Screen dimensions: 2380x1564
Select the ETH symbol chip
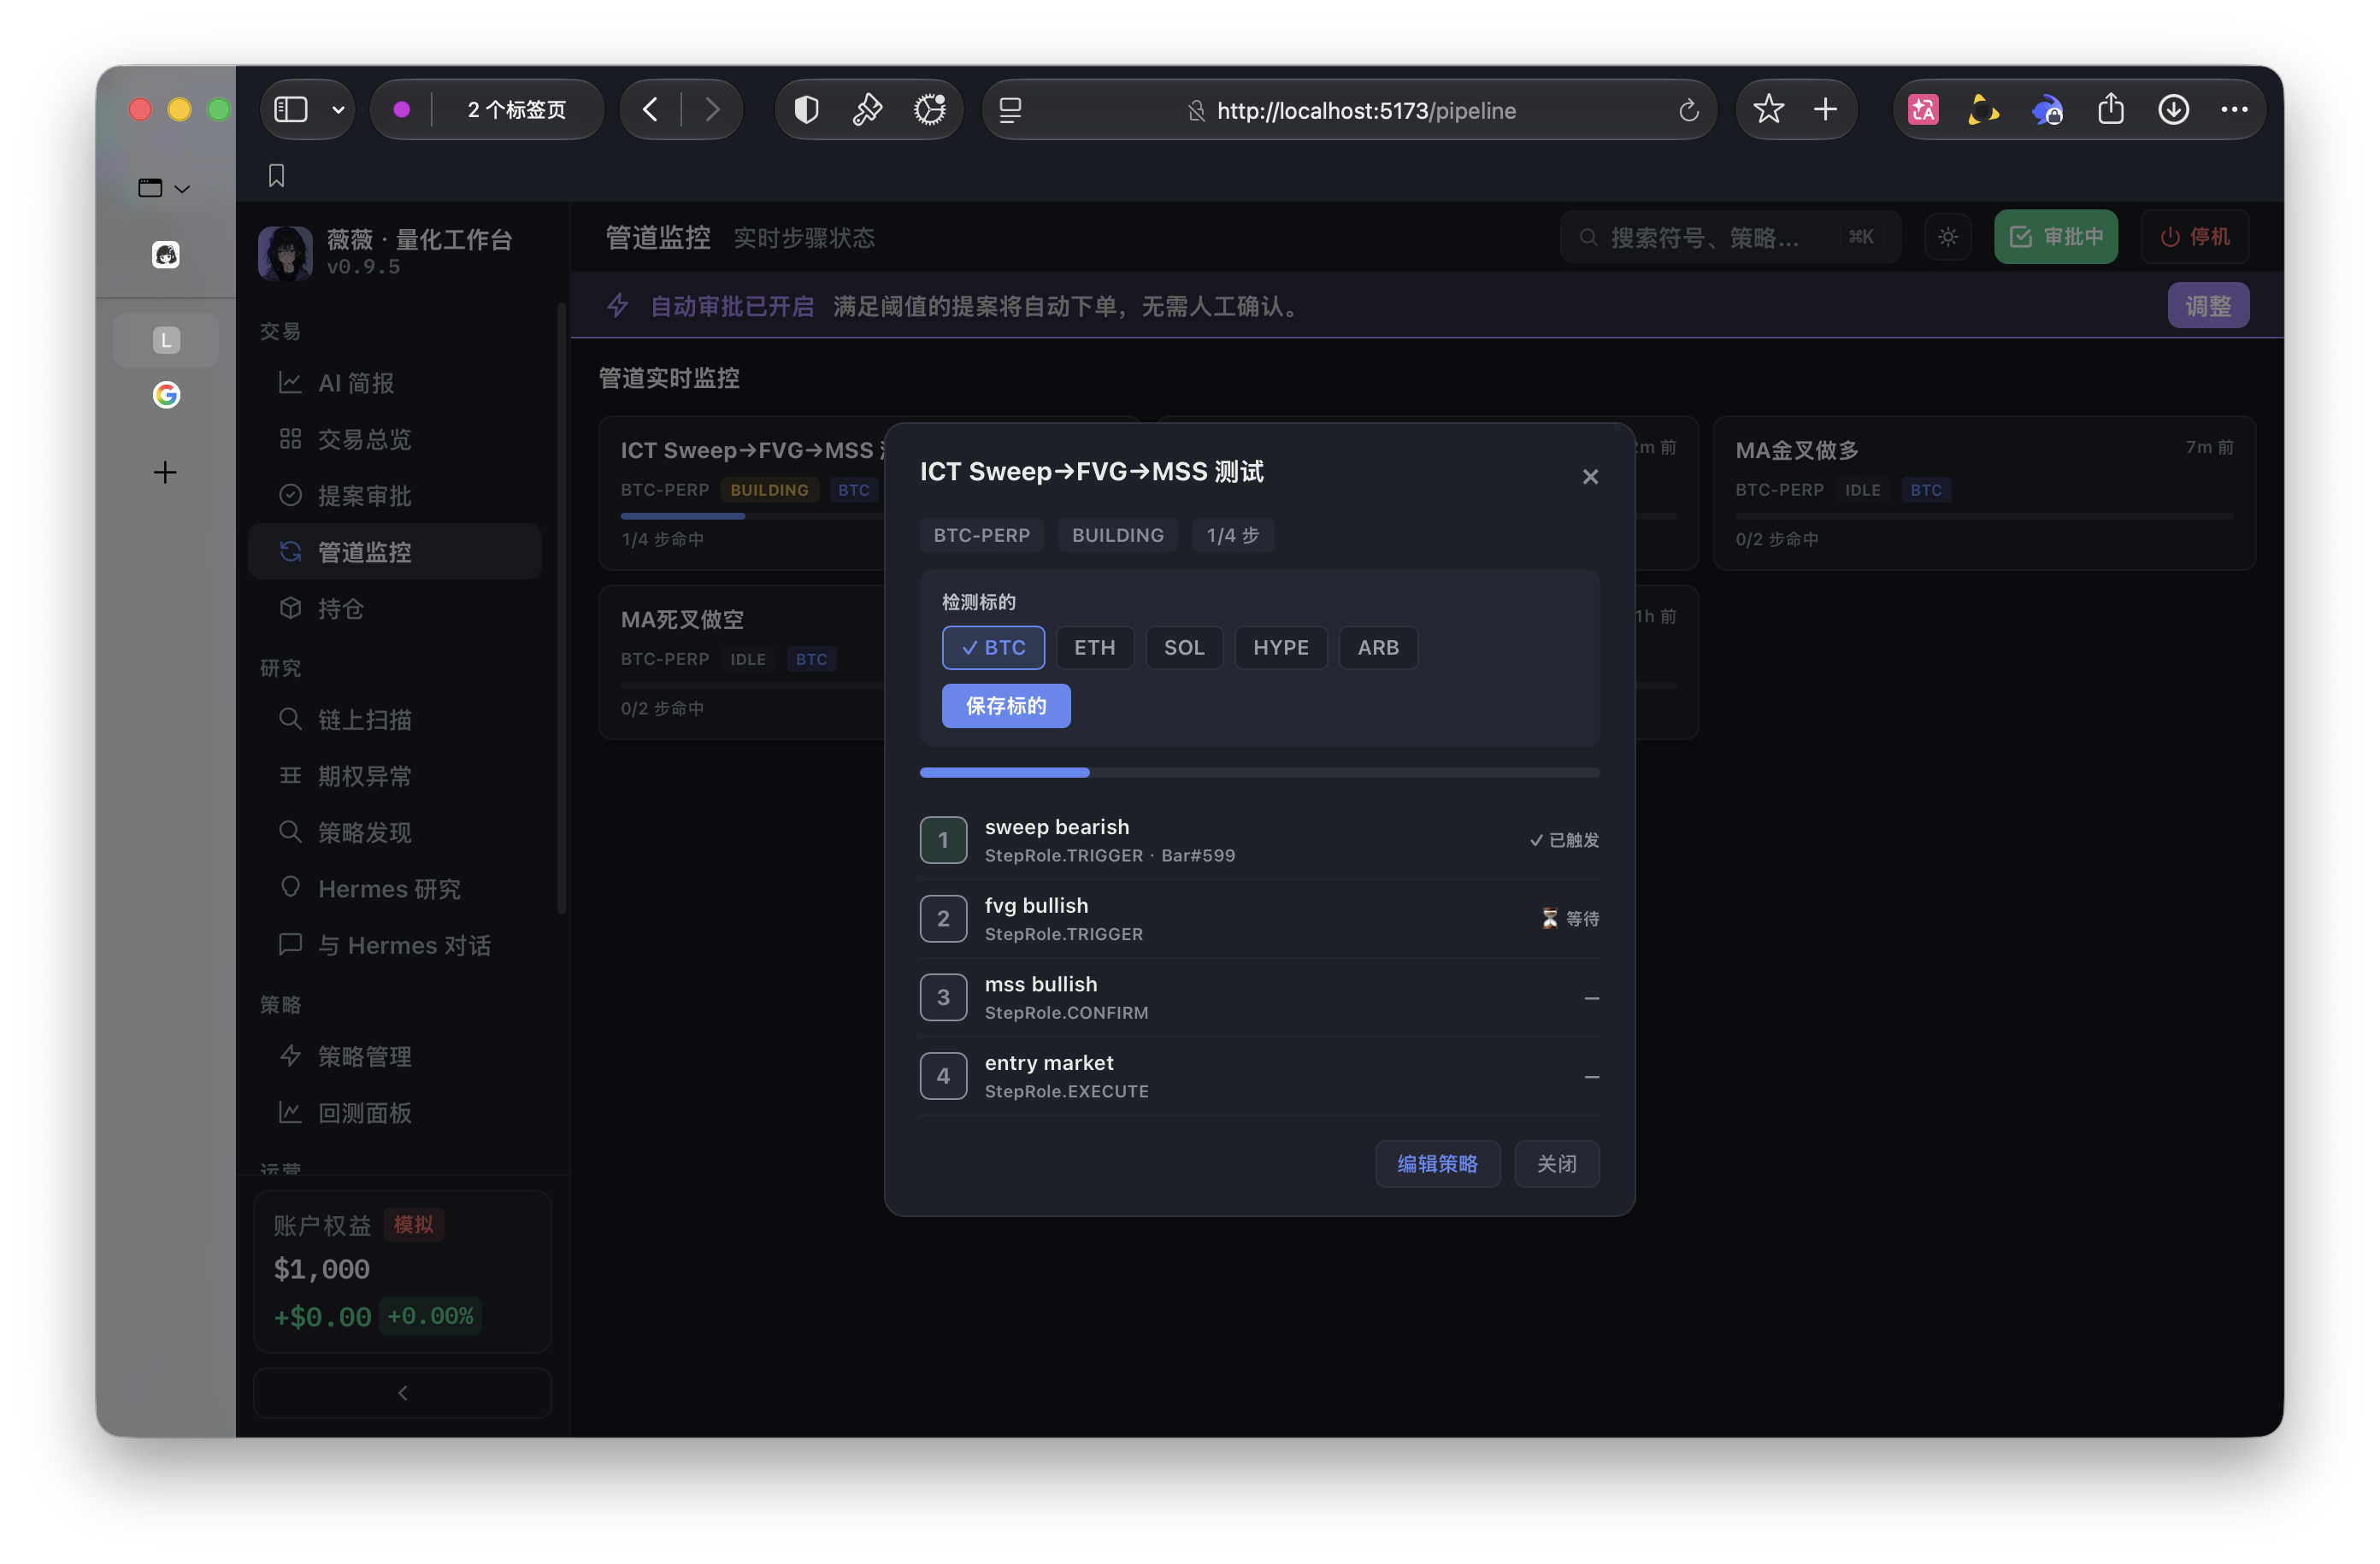(x=1094, y=648)
